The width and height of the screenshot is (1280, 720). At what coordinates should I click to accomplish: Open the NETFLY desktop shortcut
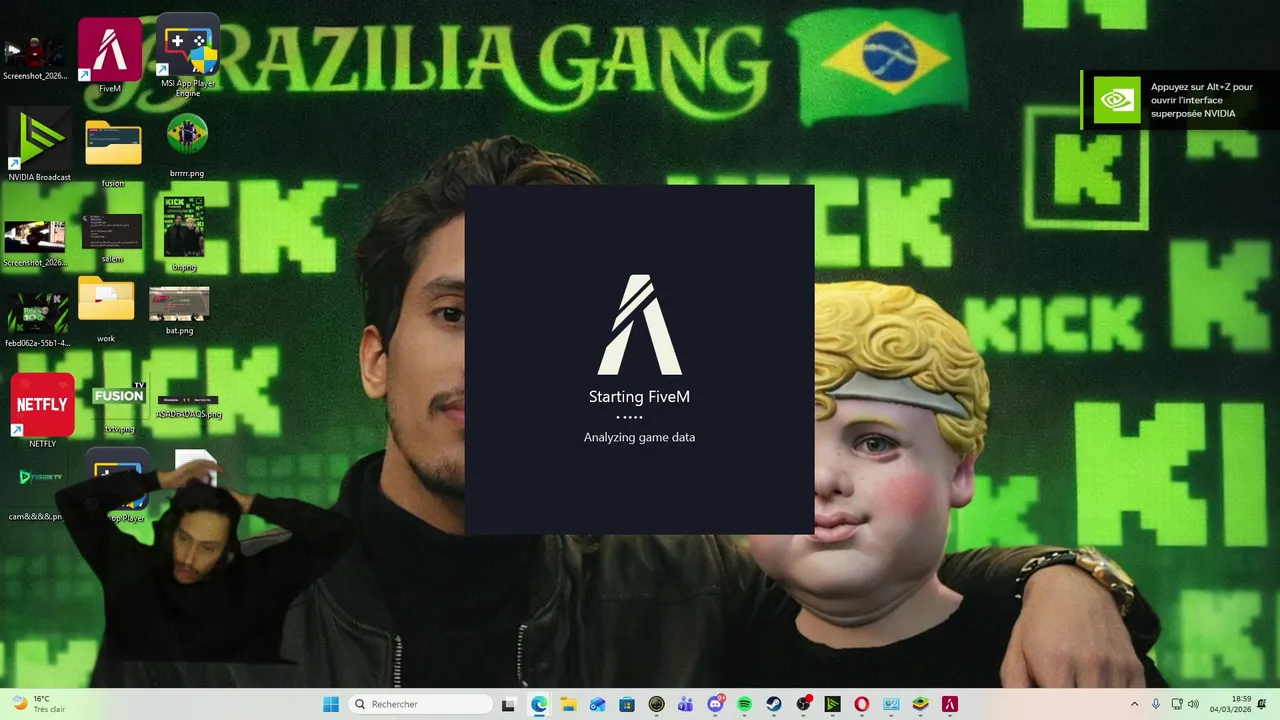[x=42, y=410]
